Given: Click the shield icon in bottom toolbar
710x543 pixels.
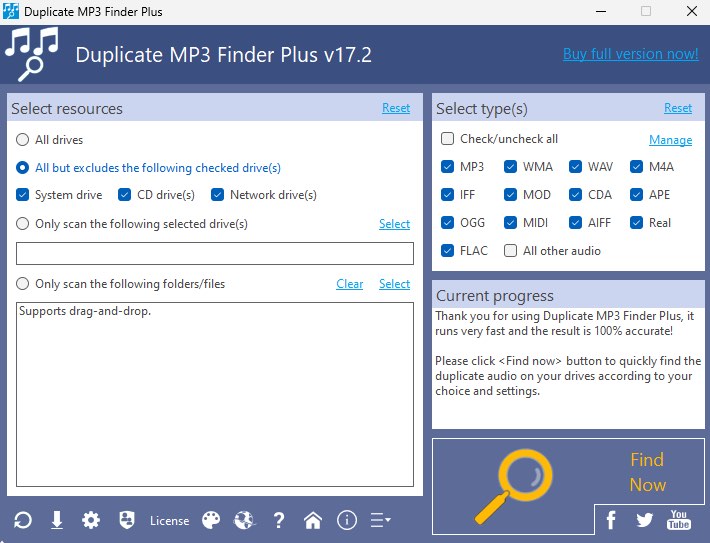Looking at the screenshot, I should coord(127,520).
